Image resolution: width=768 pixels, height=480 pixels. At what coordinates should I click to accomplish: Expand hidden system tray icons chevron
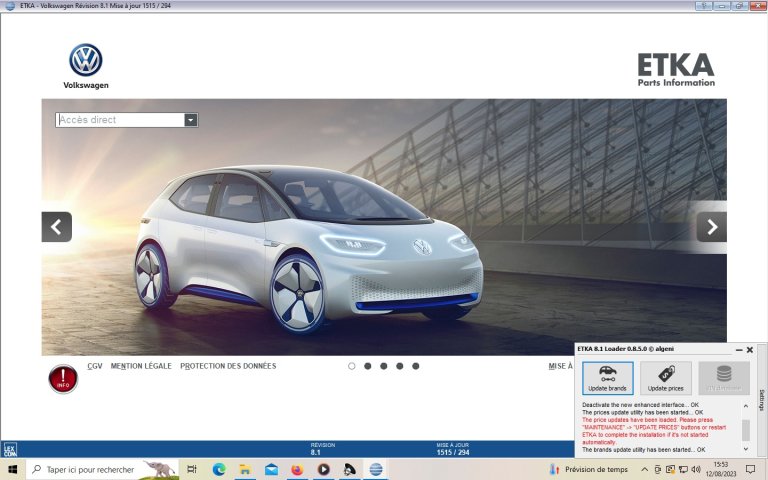(x=645, y=469)
